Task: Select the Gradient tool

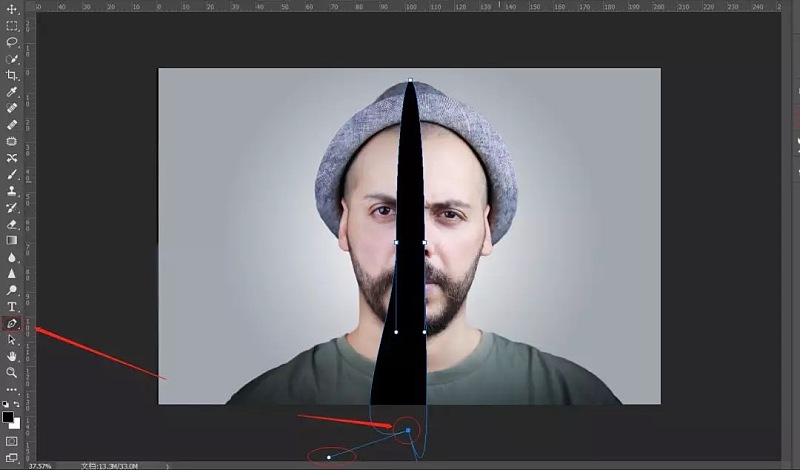Action: (x=11, y=240)
